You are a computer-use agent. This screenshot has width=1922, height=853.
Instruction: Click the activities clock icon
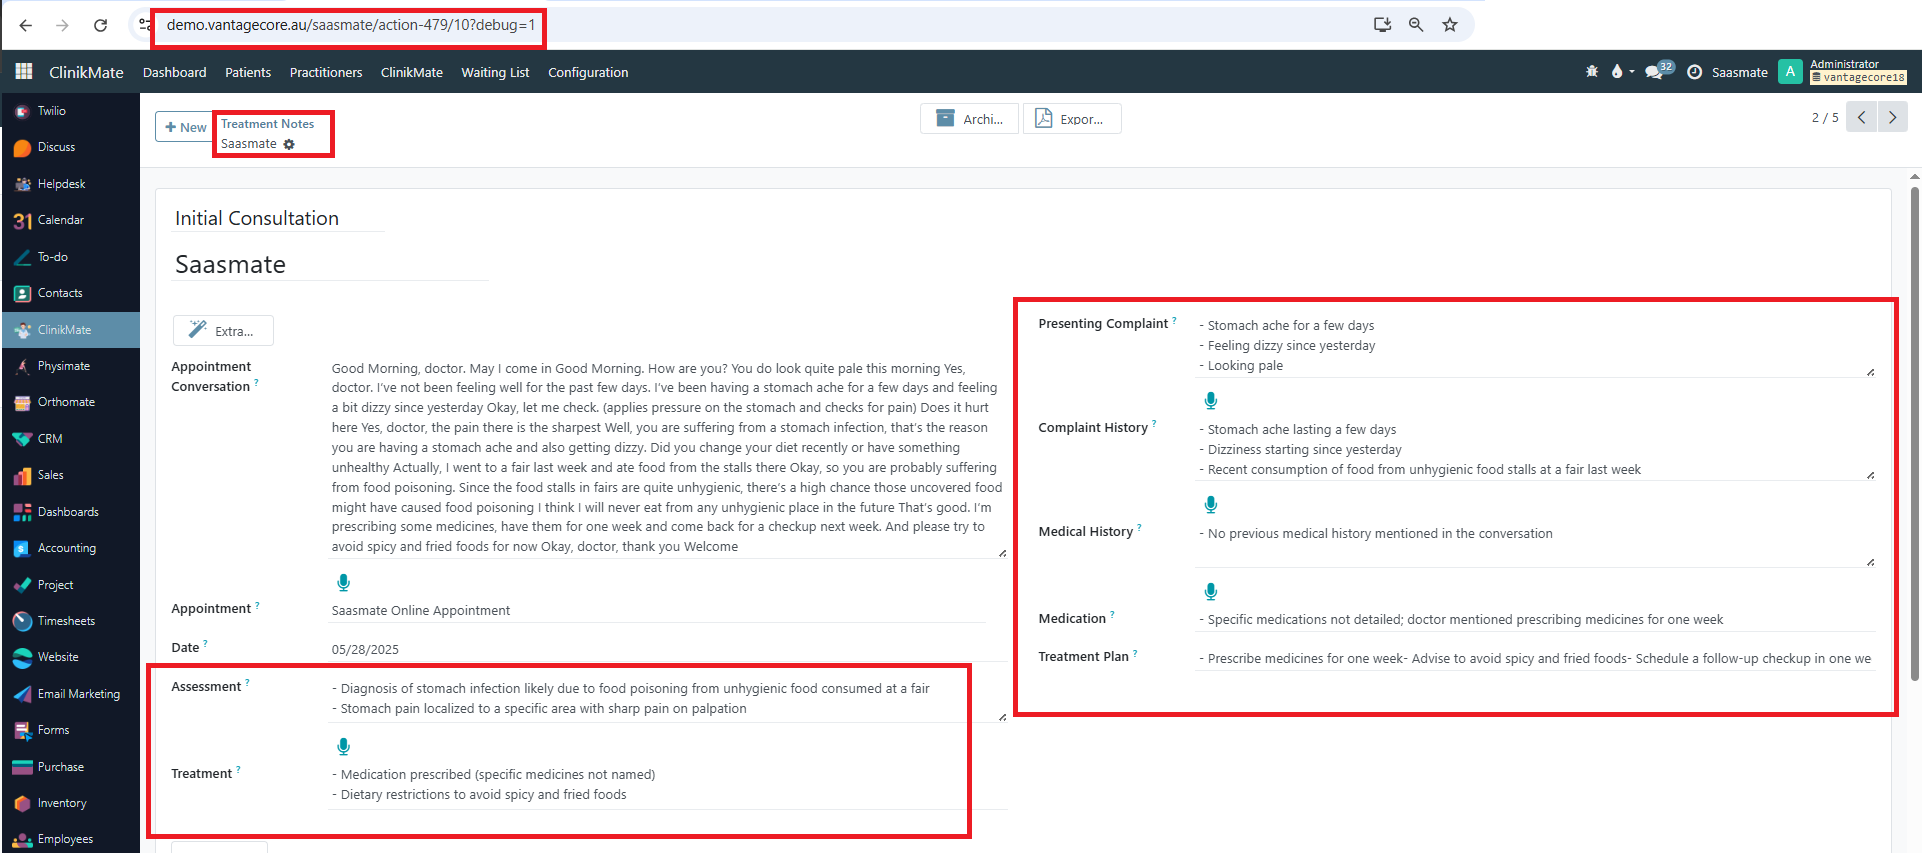(x=1694, y=72)
